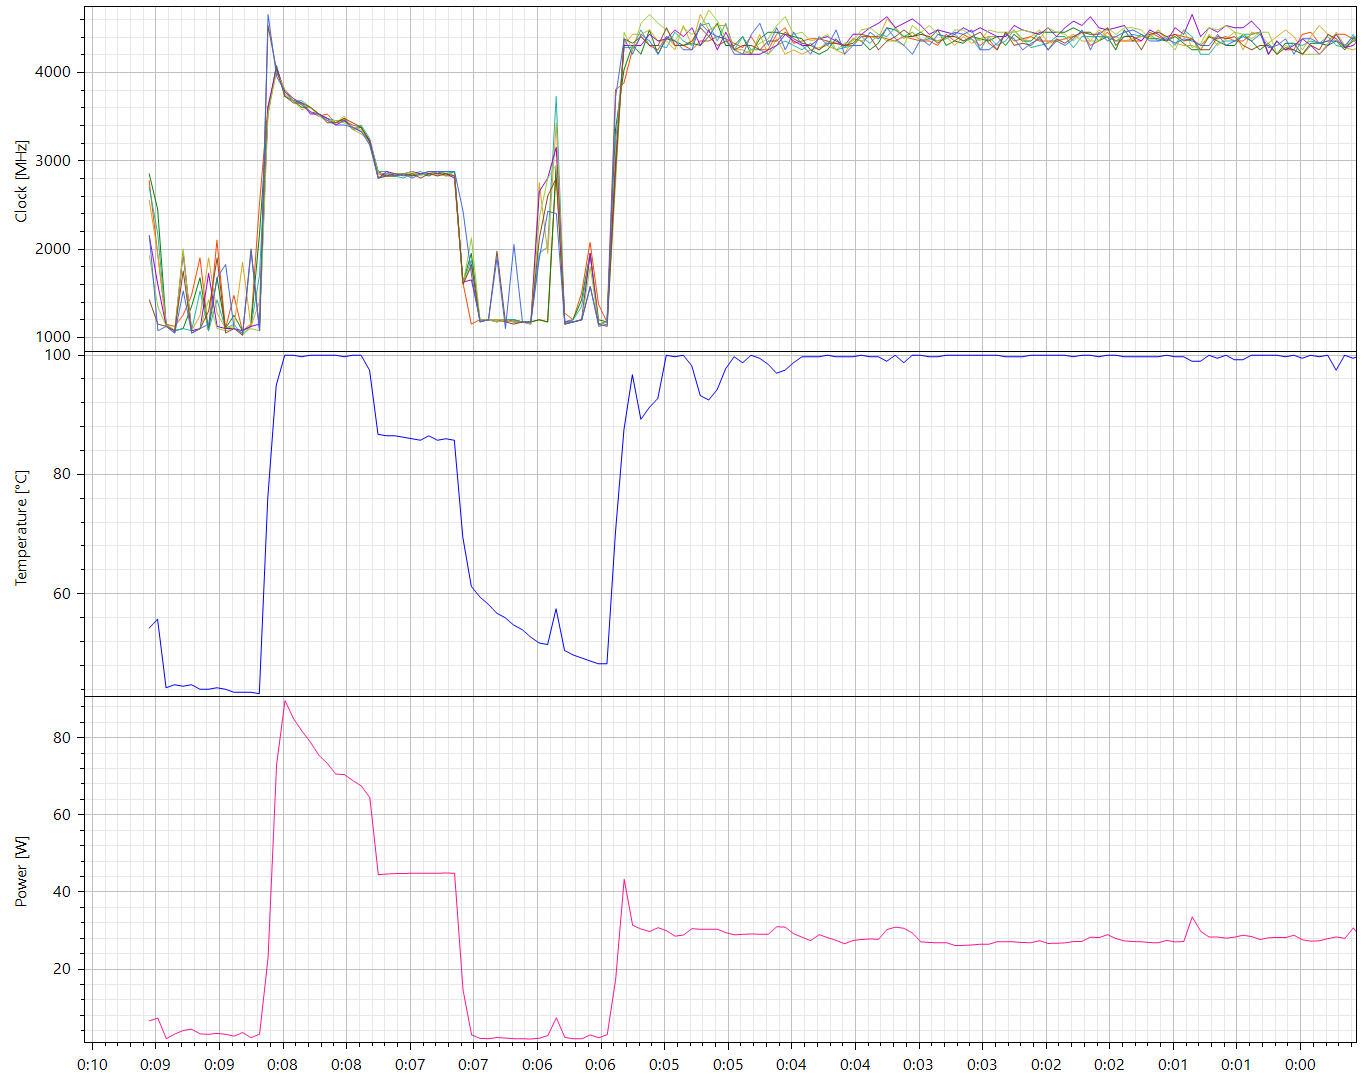
Task: Click the highest peak of the pink power curve
Action: tap(285, 701)
